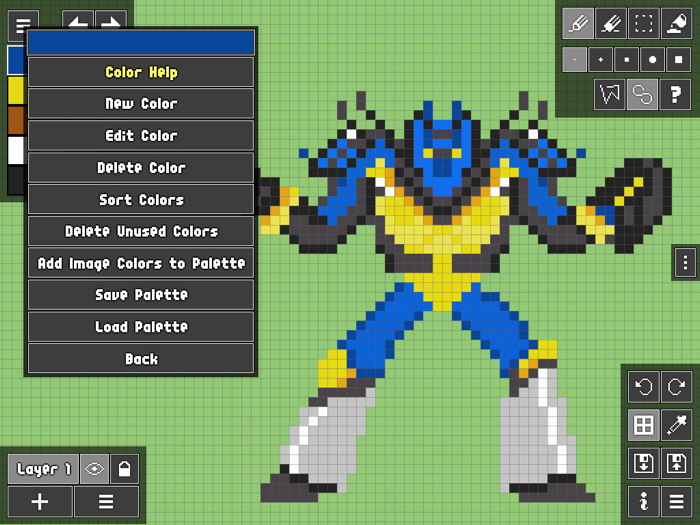Redo the last undone action
Screen dimensions: 700x525
click(676, 387)
